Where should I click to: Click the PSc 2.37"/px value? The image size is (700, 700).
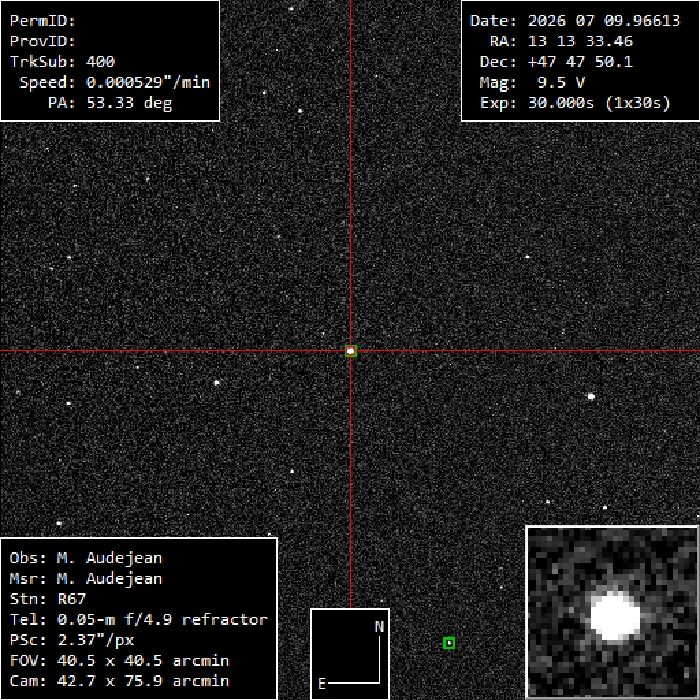[x=96, y=640]
